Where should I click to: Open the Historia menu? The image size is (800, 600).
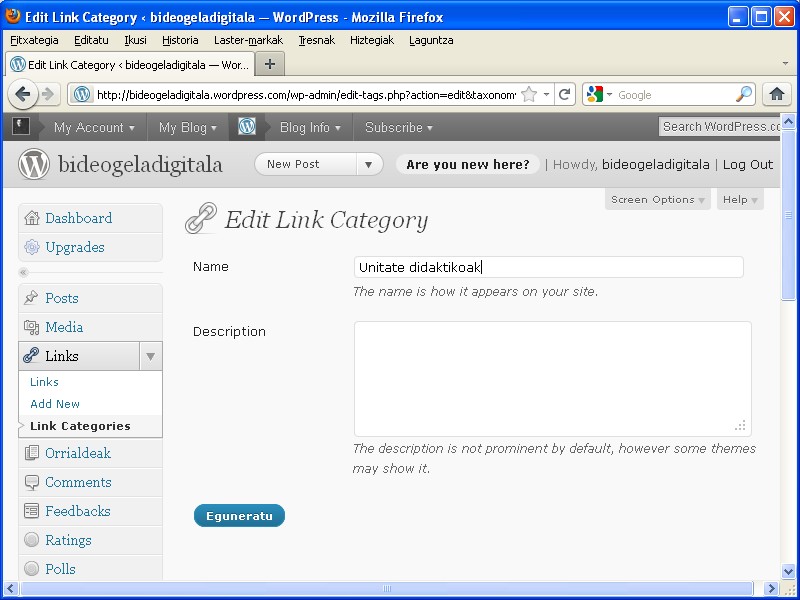click(180, 40)
